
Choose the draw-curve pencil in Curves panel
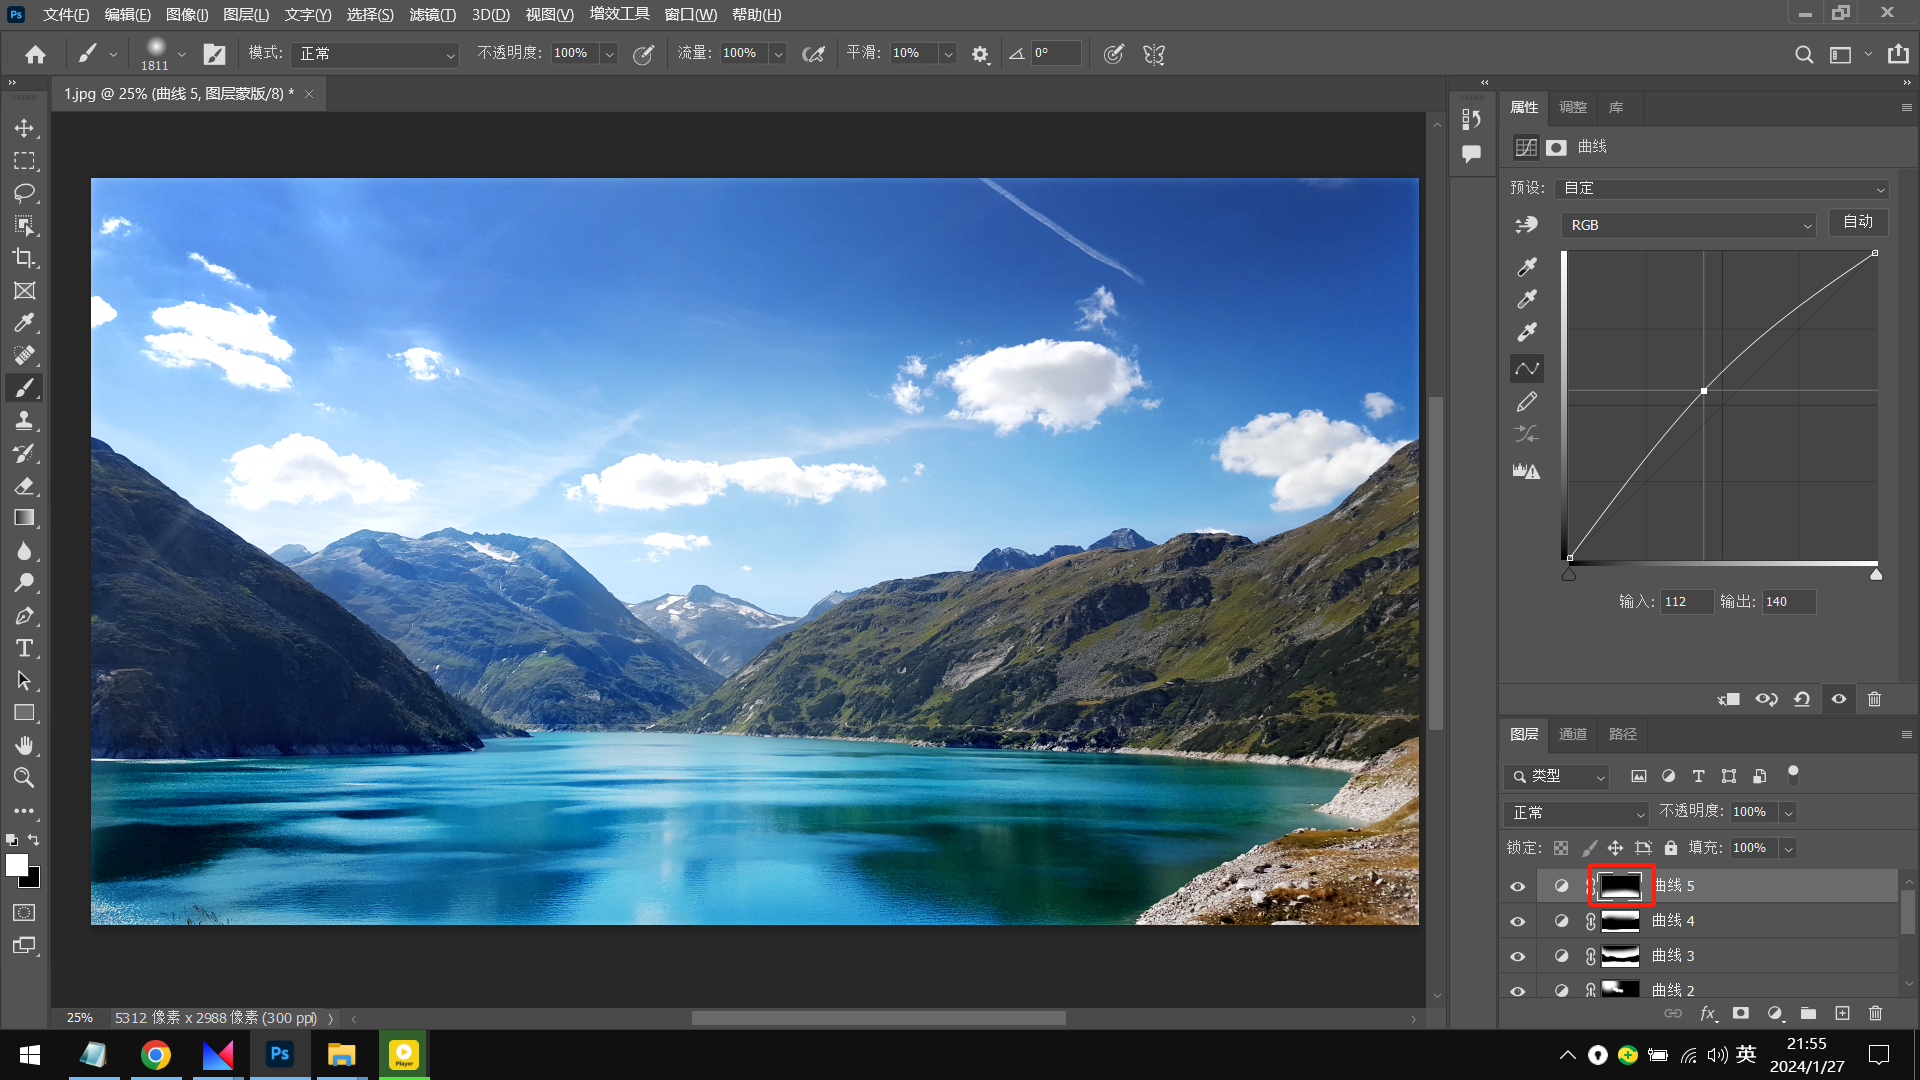coord(1527,402)
